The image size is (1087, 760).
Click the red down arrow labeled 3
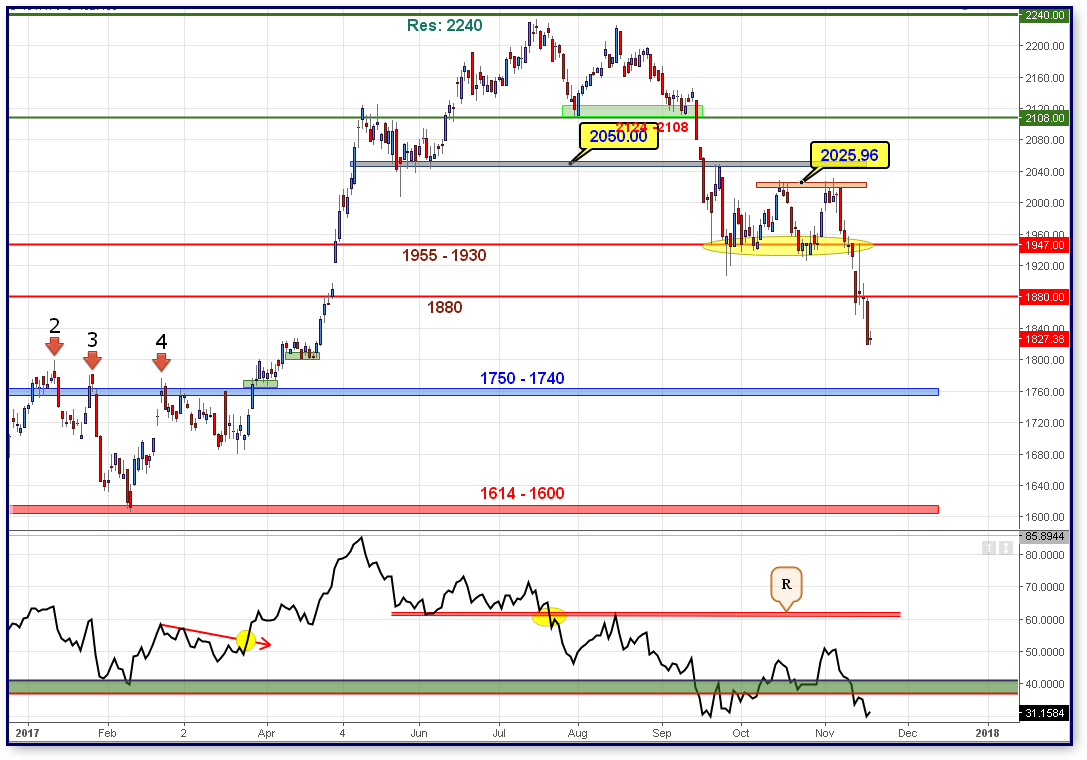coord(92,359)
